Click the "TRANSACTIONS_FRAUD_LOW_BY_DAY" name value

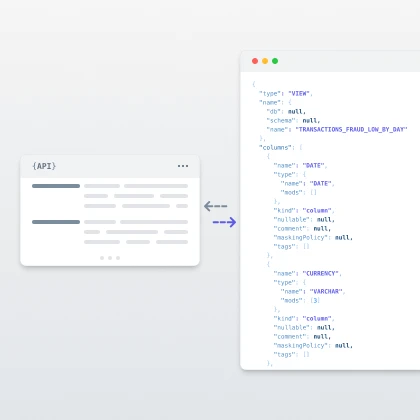coord(351,129)
